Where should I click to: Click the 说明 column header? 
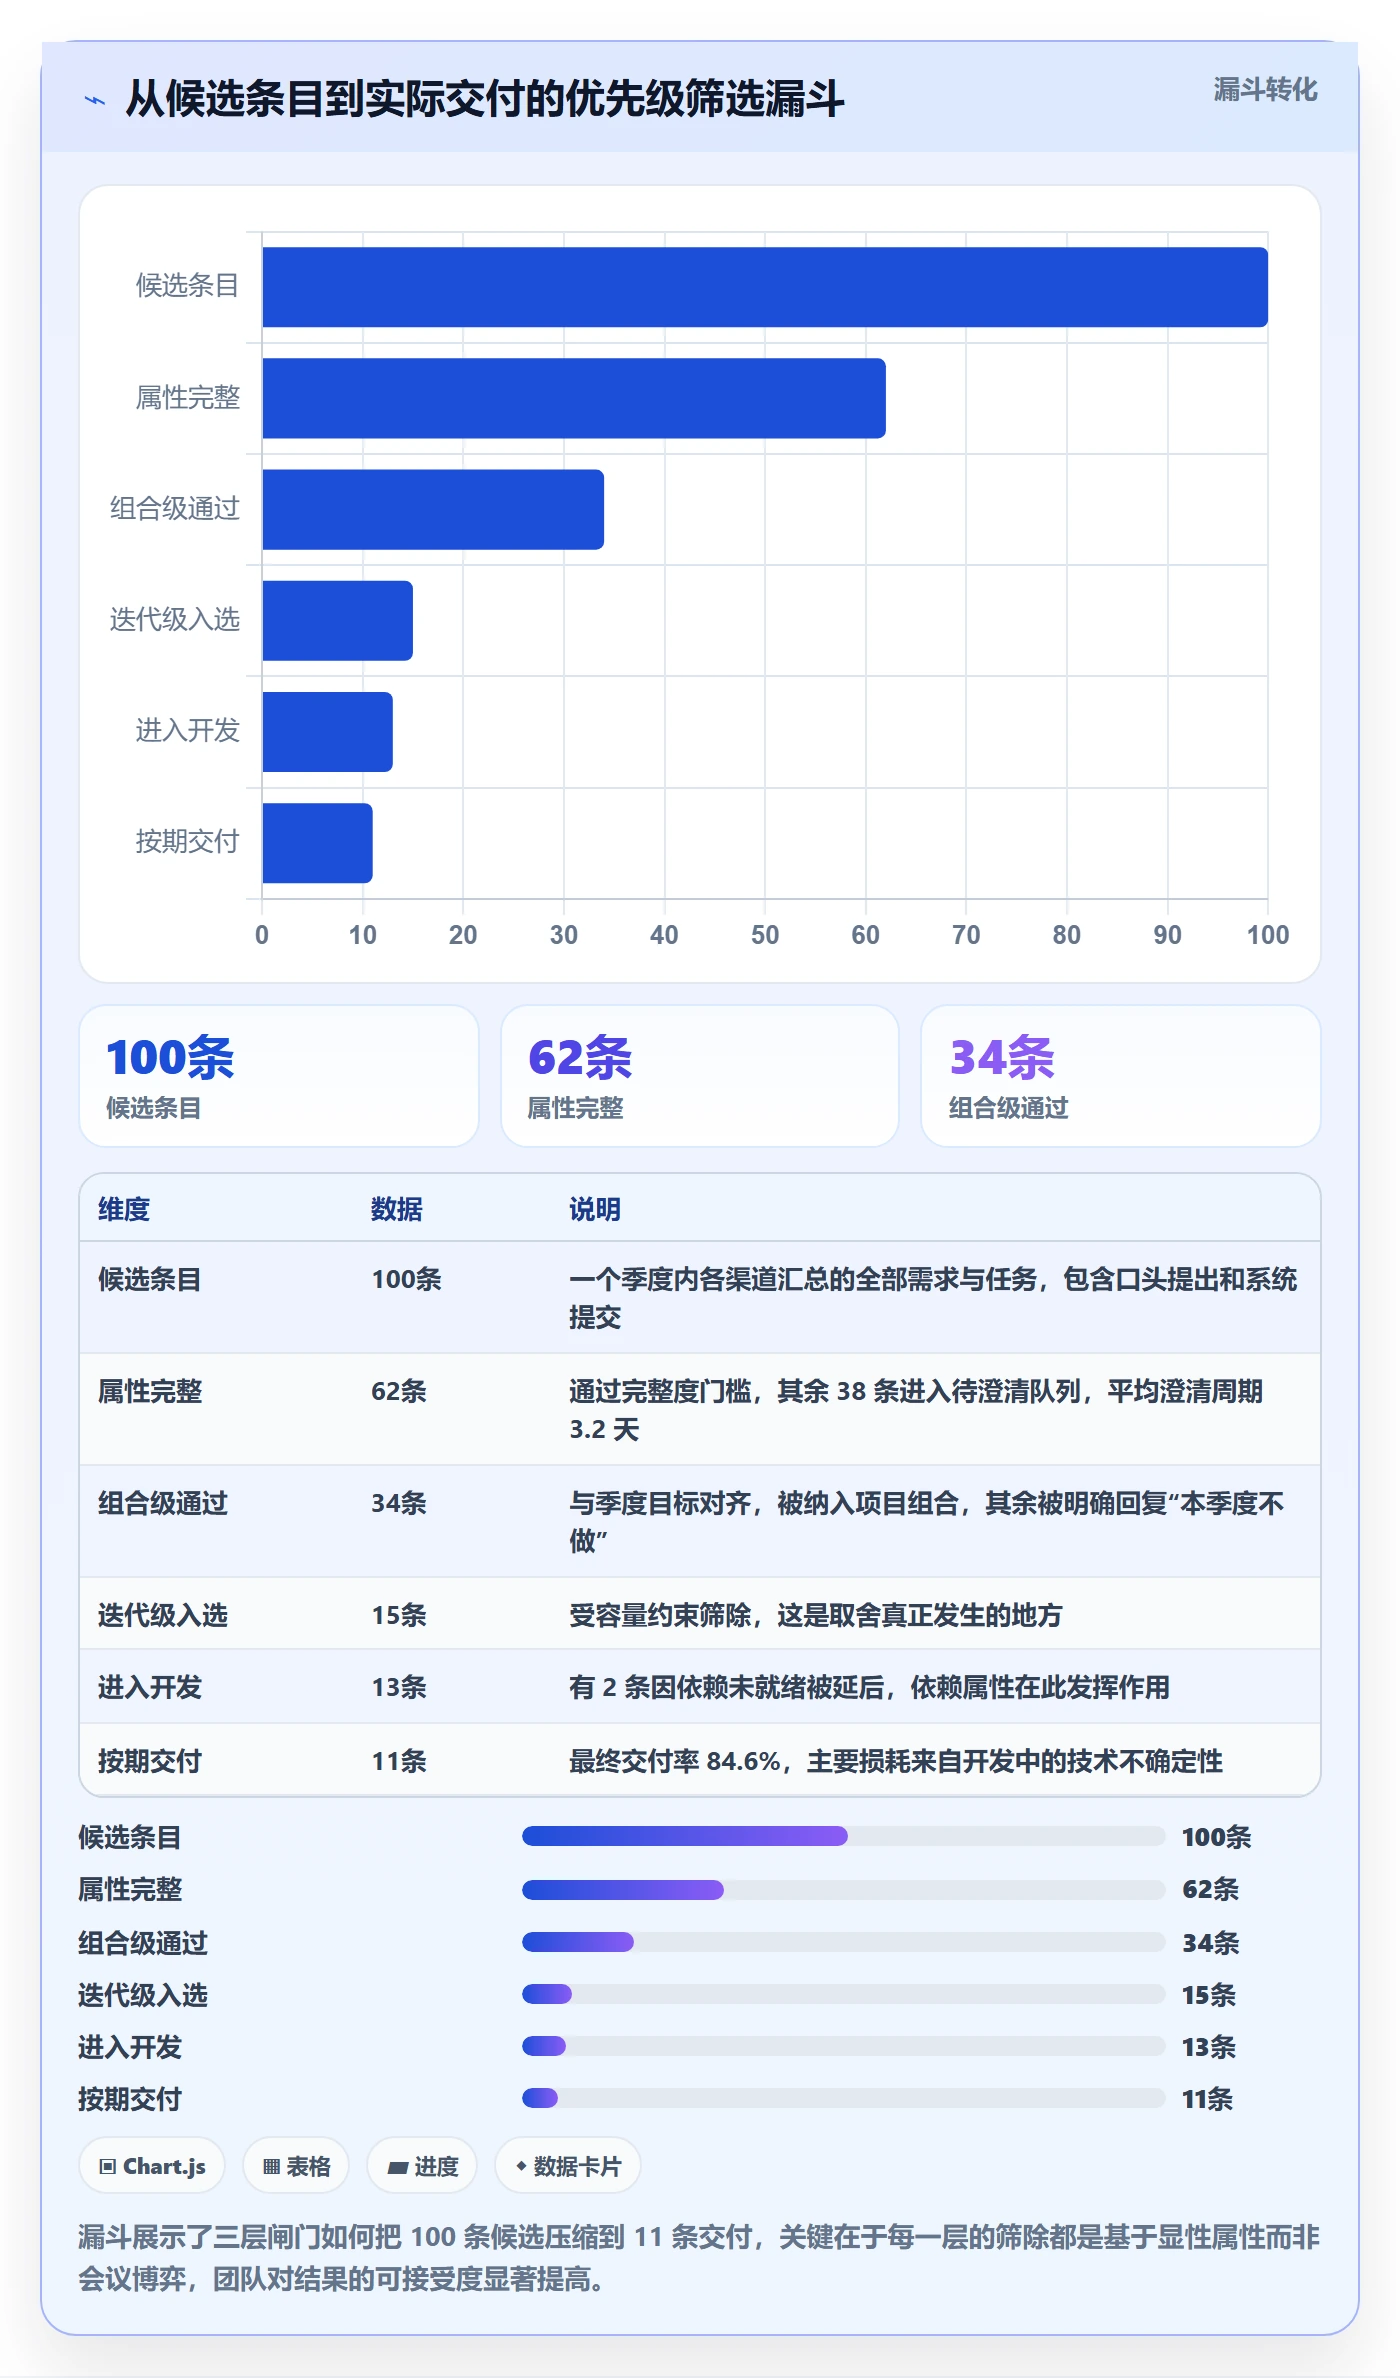click(595, 1209)
